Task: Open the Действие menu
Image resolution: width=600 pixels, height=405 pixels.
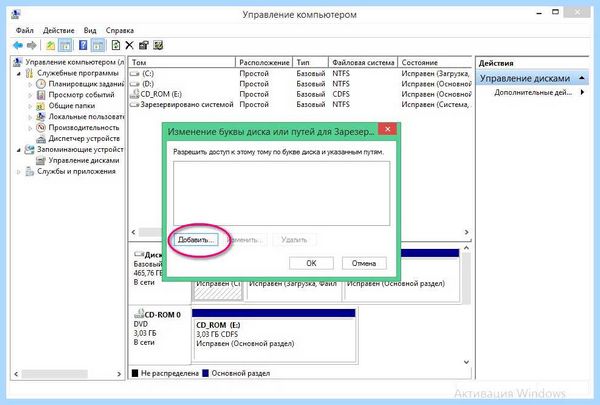Action: coord(59,30)
